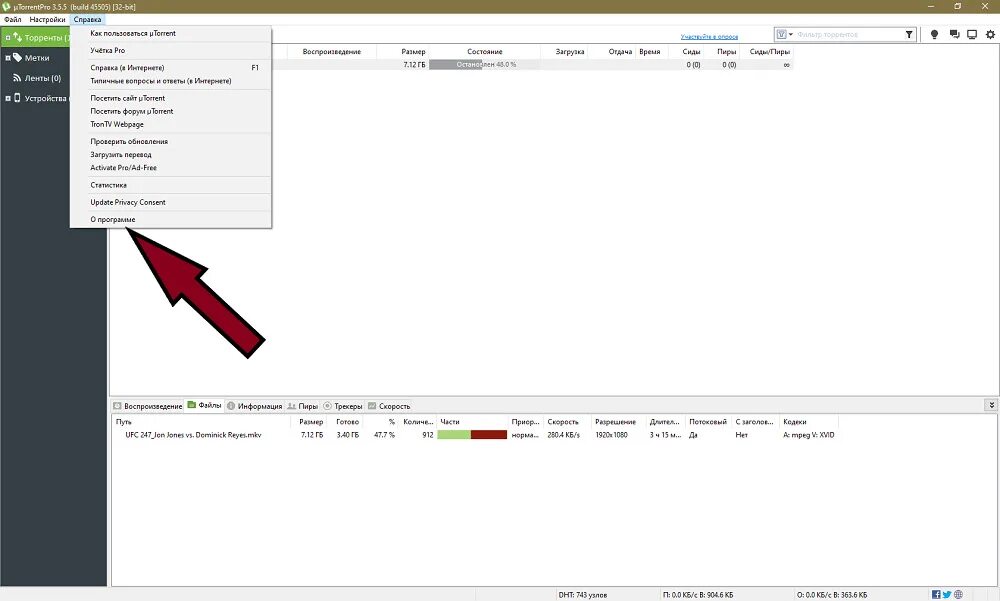Image resolution: width=1000 pixels, height=601 pixels.
Task: Click the graph icon on Скорость tab
Action: (x=372, y=406)
